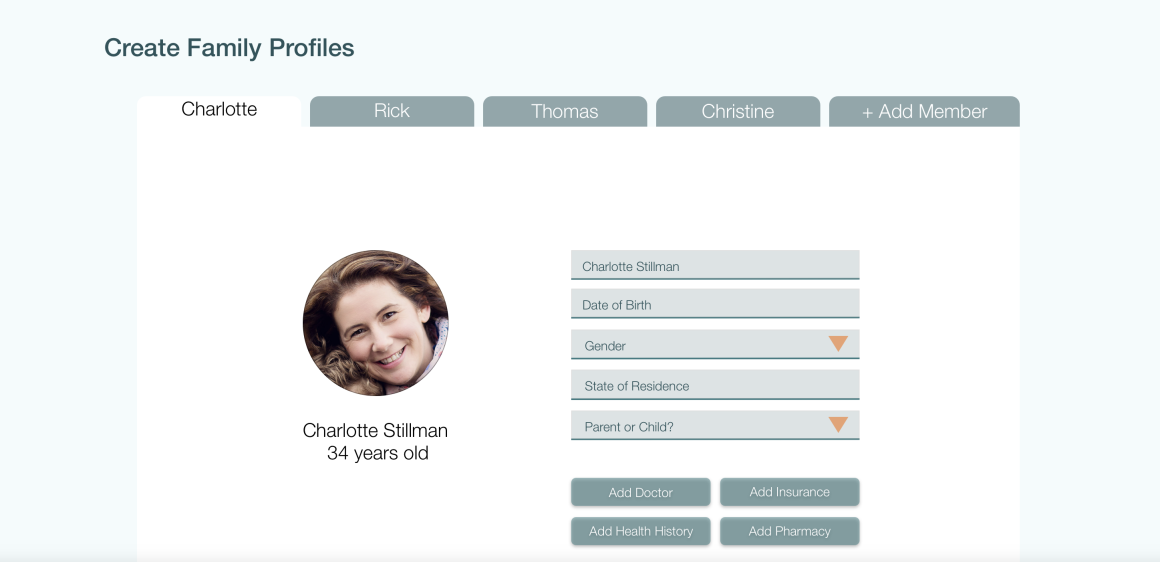Select the Charlotte tab
The height and width of the screenshot is (562, 1160).
click(219, 110)
